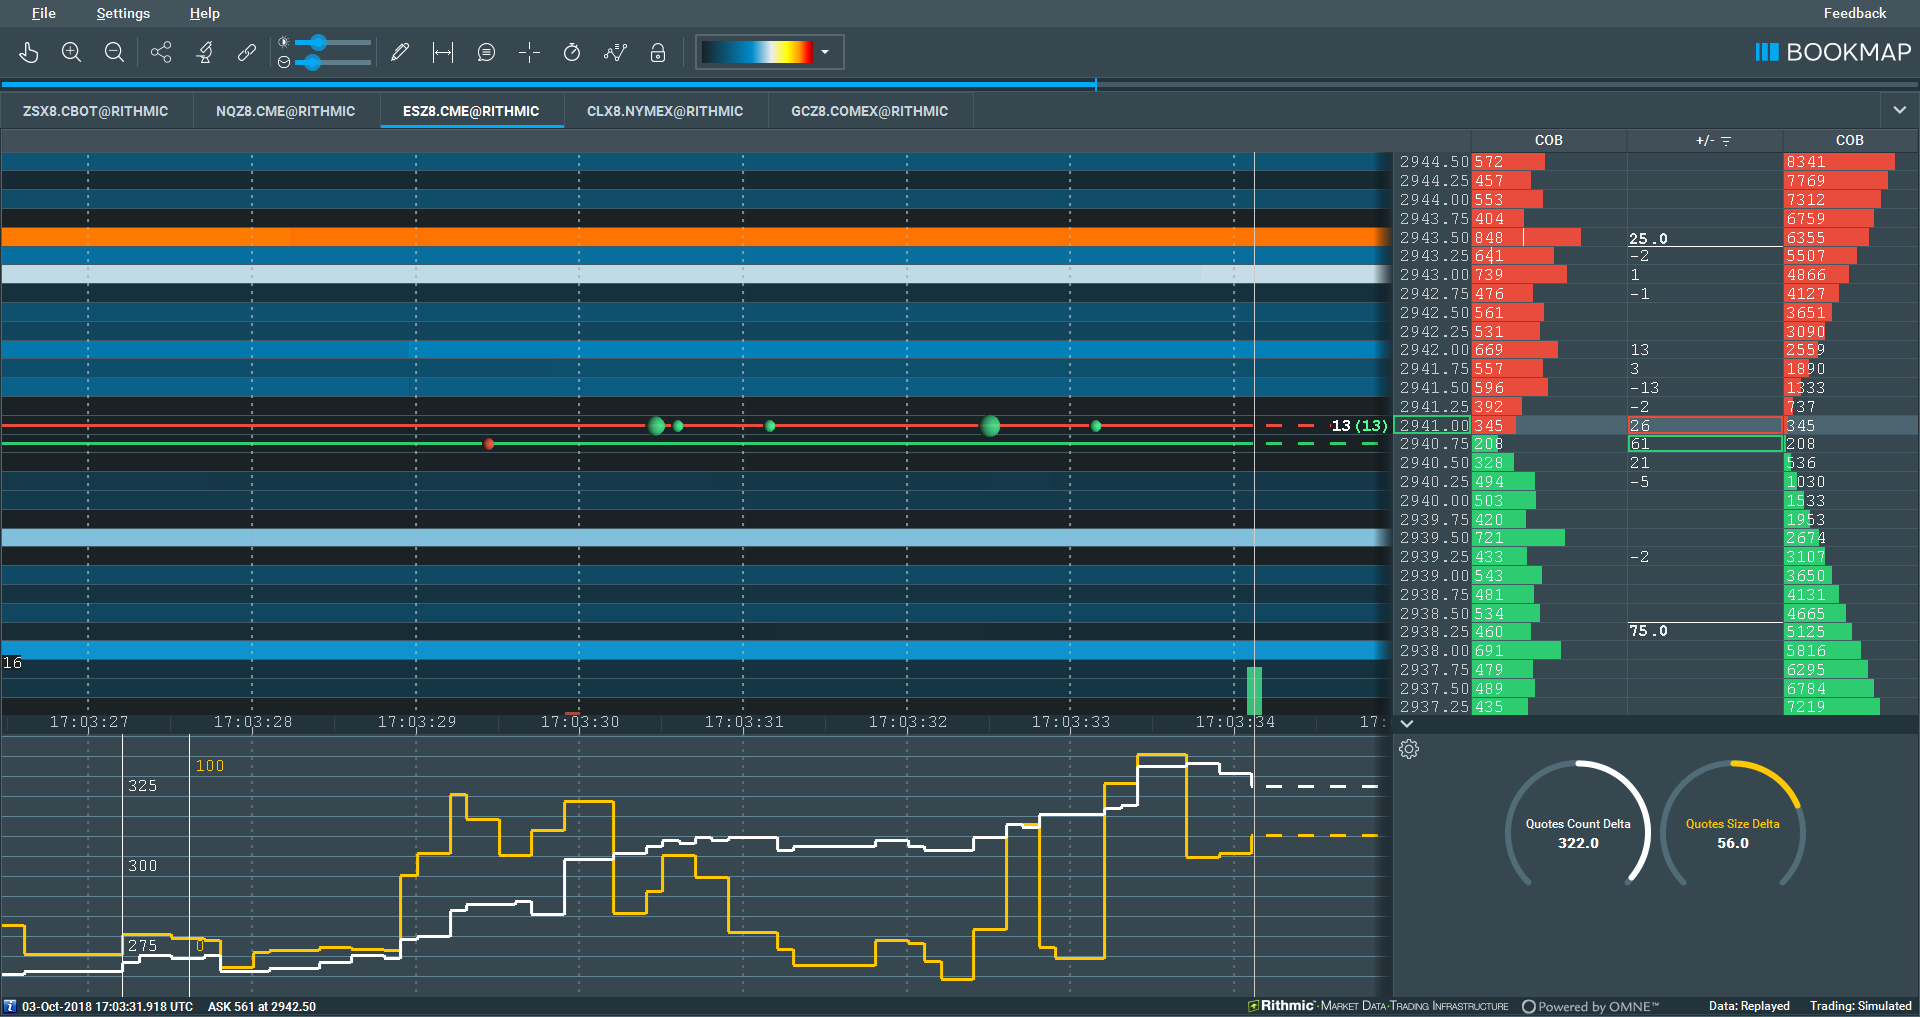The image size is (1920, 1017).
Task: Toggle the padlock lock icon
Action: [x=658, y=52]
